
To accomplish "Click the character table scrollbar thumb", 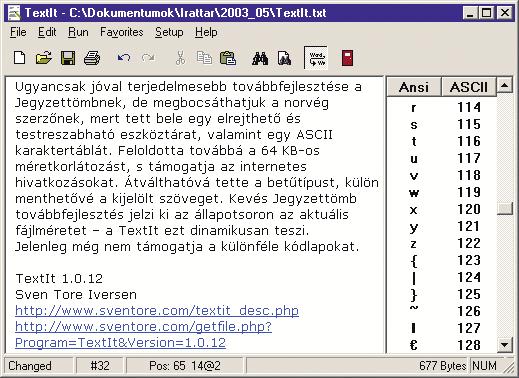I will coord(505,209).
